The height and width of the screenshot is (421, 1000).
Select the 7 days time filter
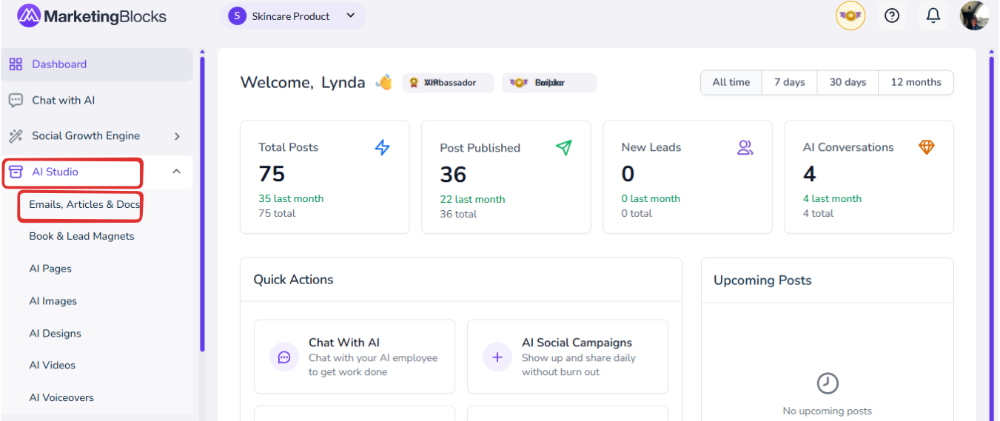789,82
